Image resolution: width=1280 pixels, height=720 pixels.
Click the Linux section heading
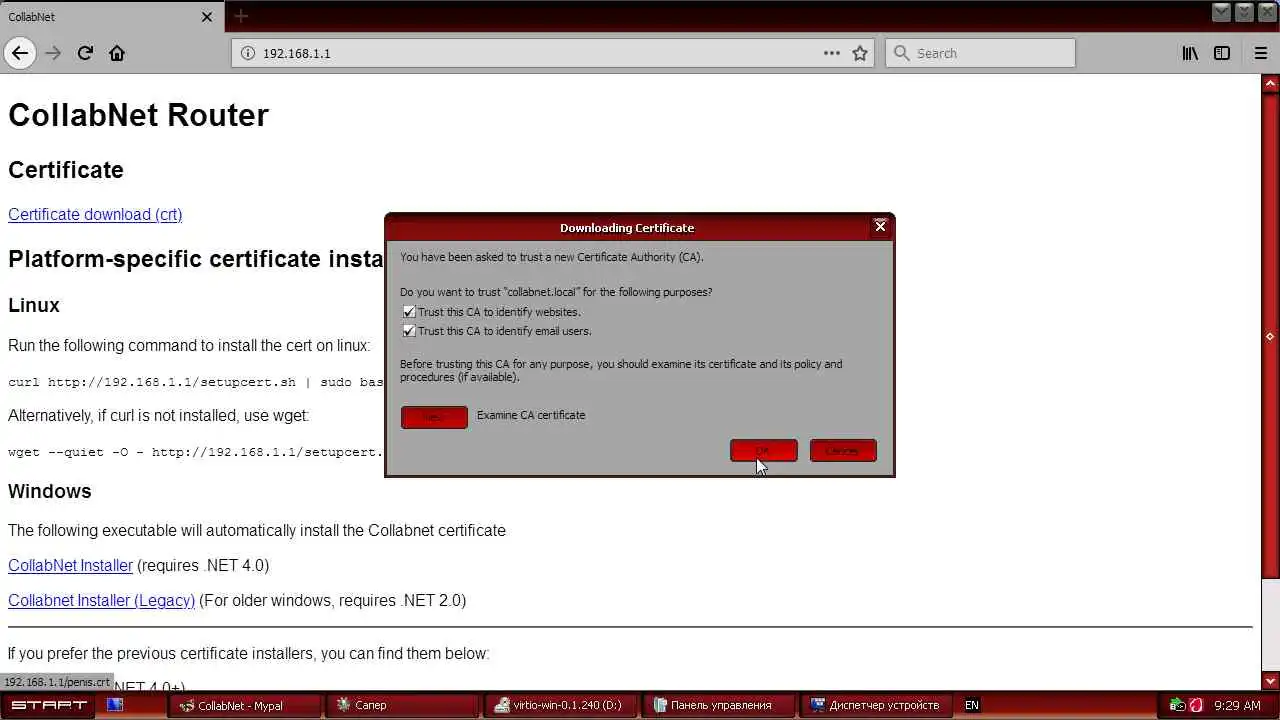click(34, 305)
